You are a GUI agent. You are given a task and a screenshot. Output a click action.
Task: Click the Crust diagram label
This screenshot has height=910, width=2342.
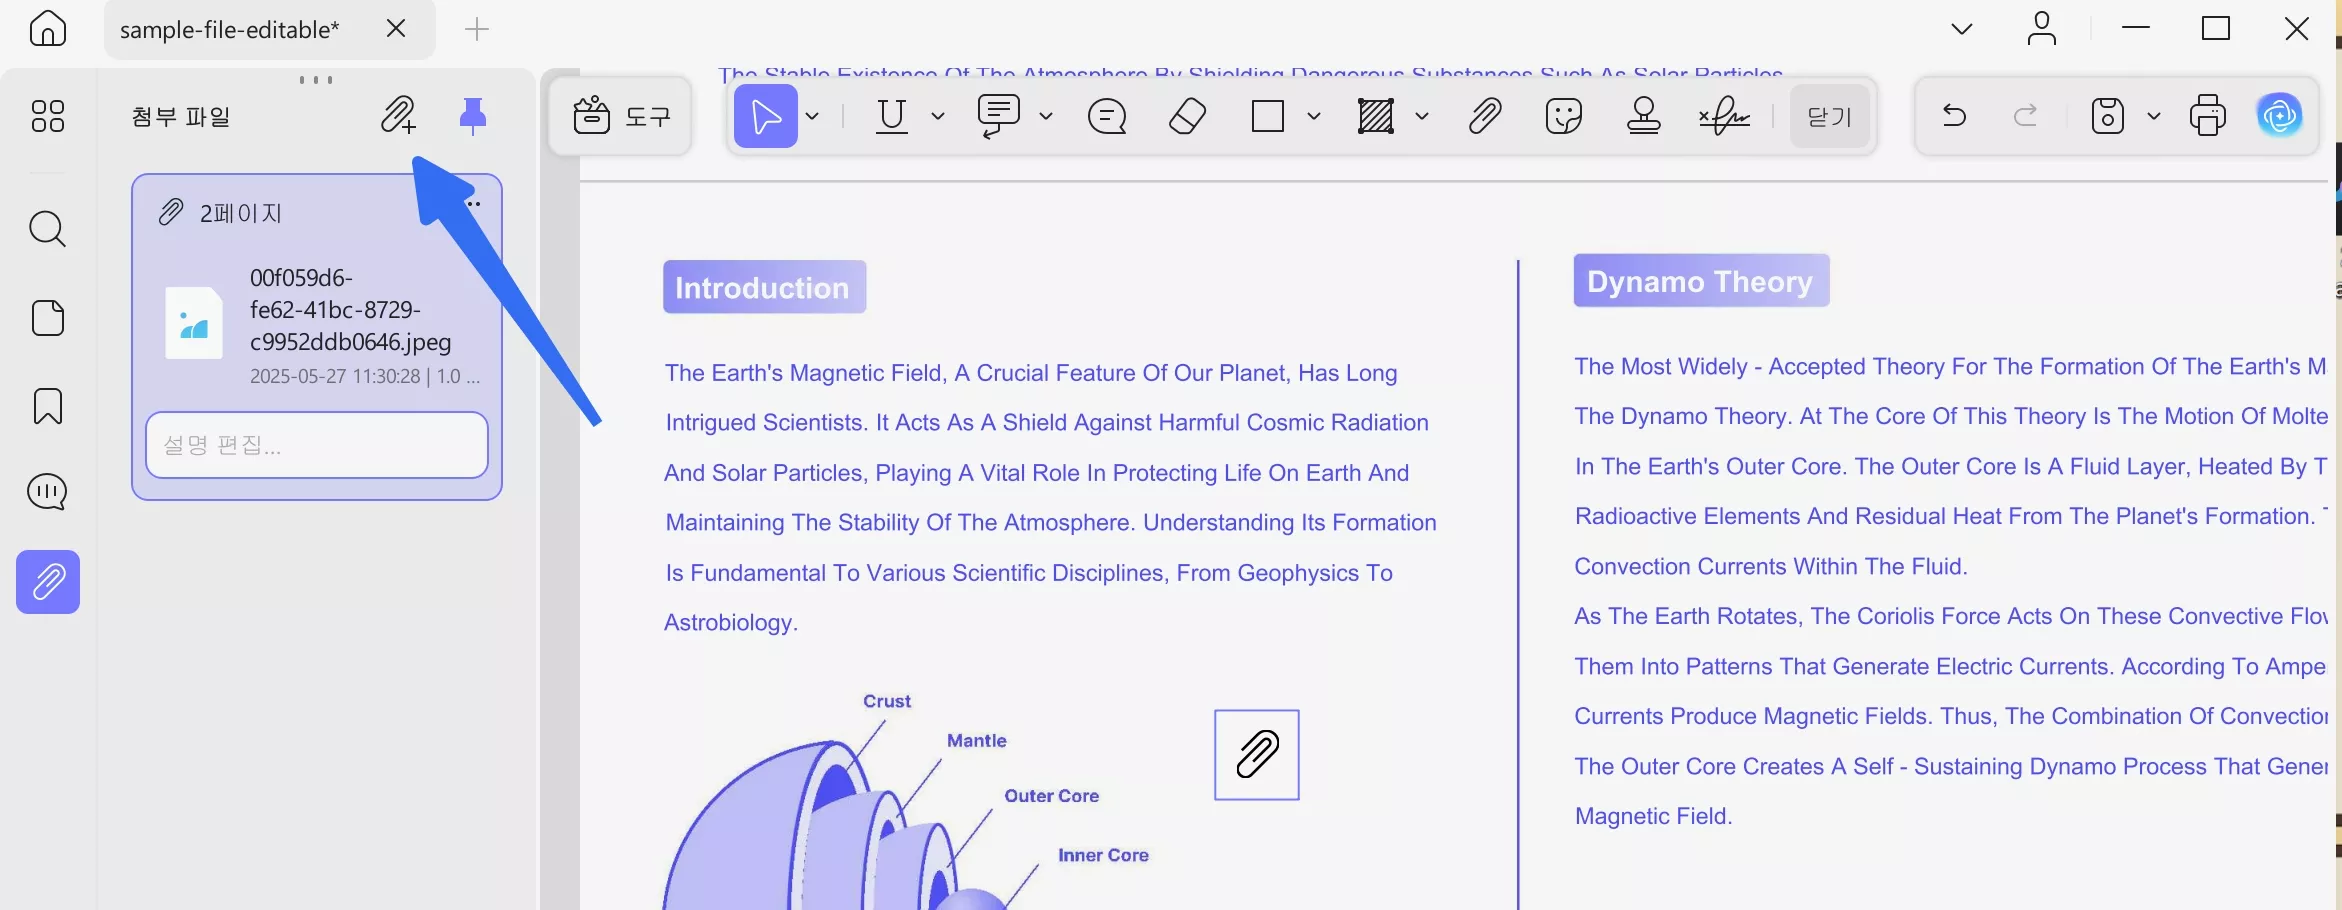[887, 701]
